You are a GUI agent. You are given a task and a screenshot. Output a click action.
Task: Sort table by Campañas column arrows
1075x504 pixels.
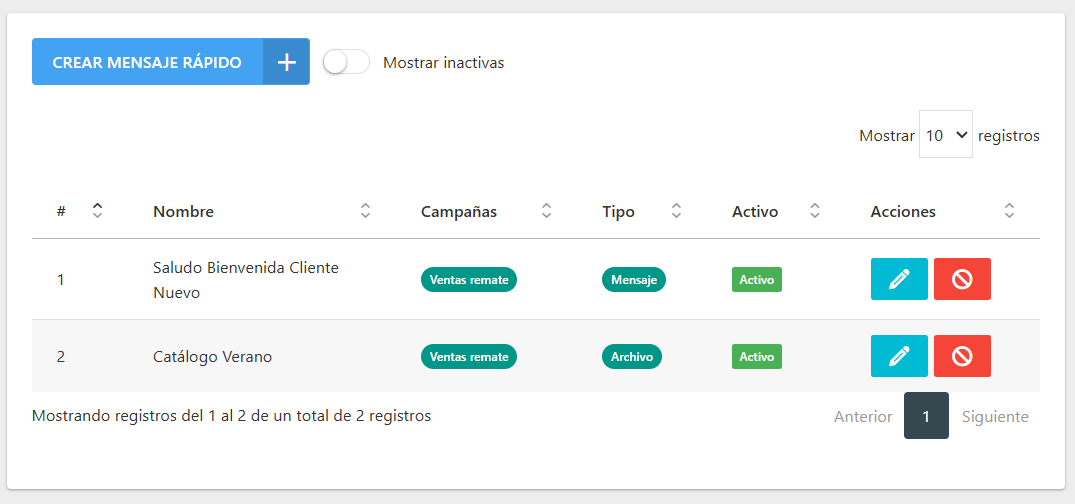(546, 211)
